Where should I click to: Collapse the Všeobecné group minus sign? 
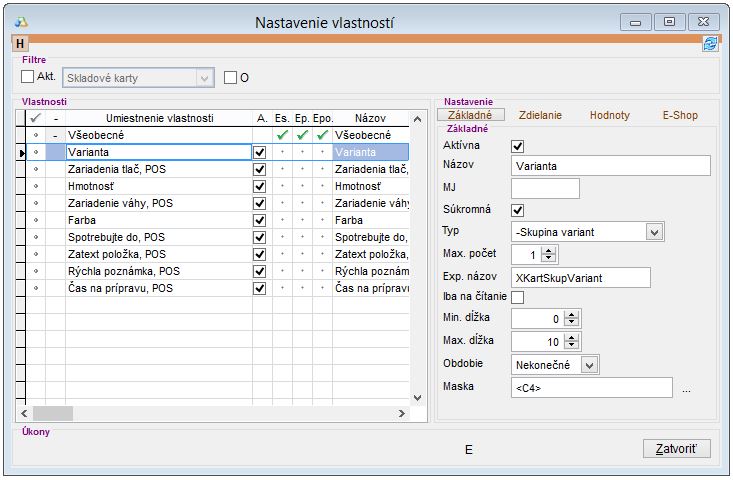point(56,134)
